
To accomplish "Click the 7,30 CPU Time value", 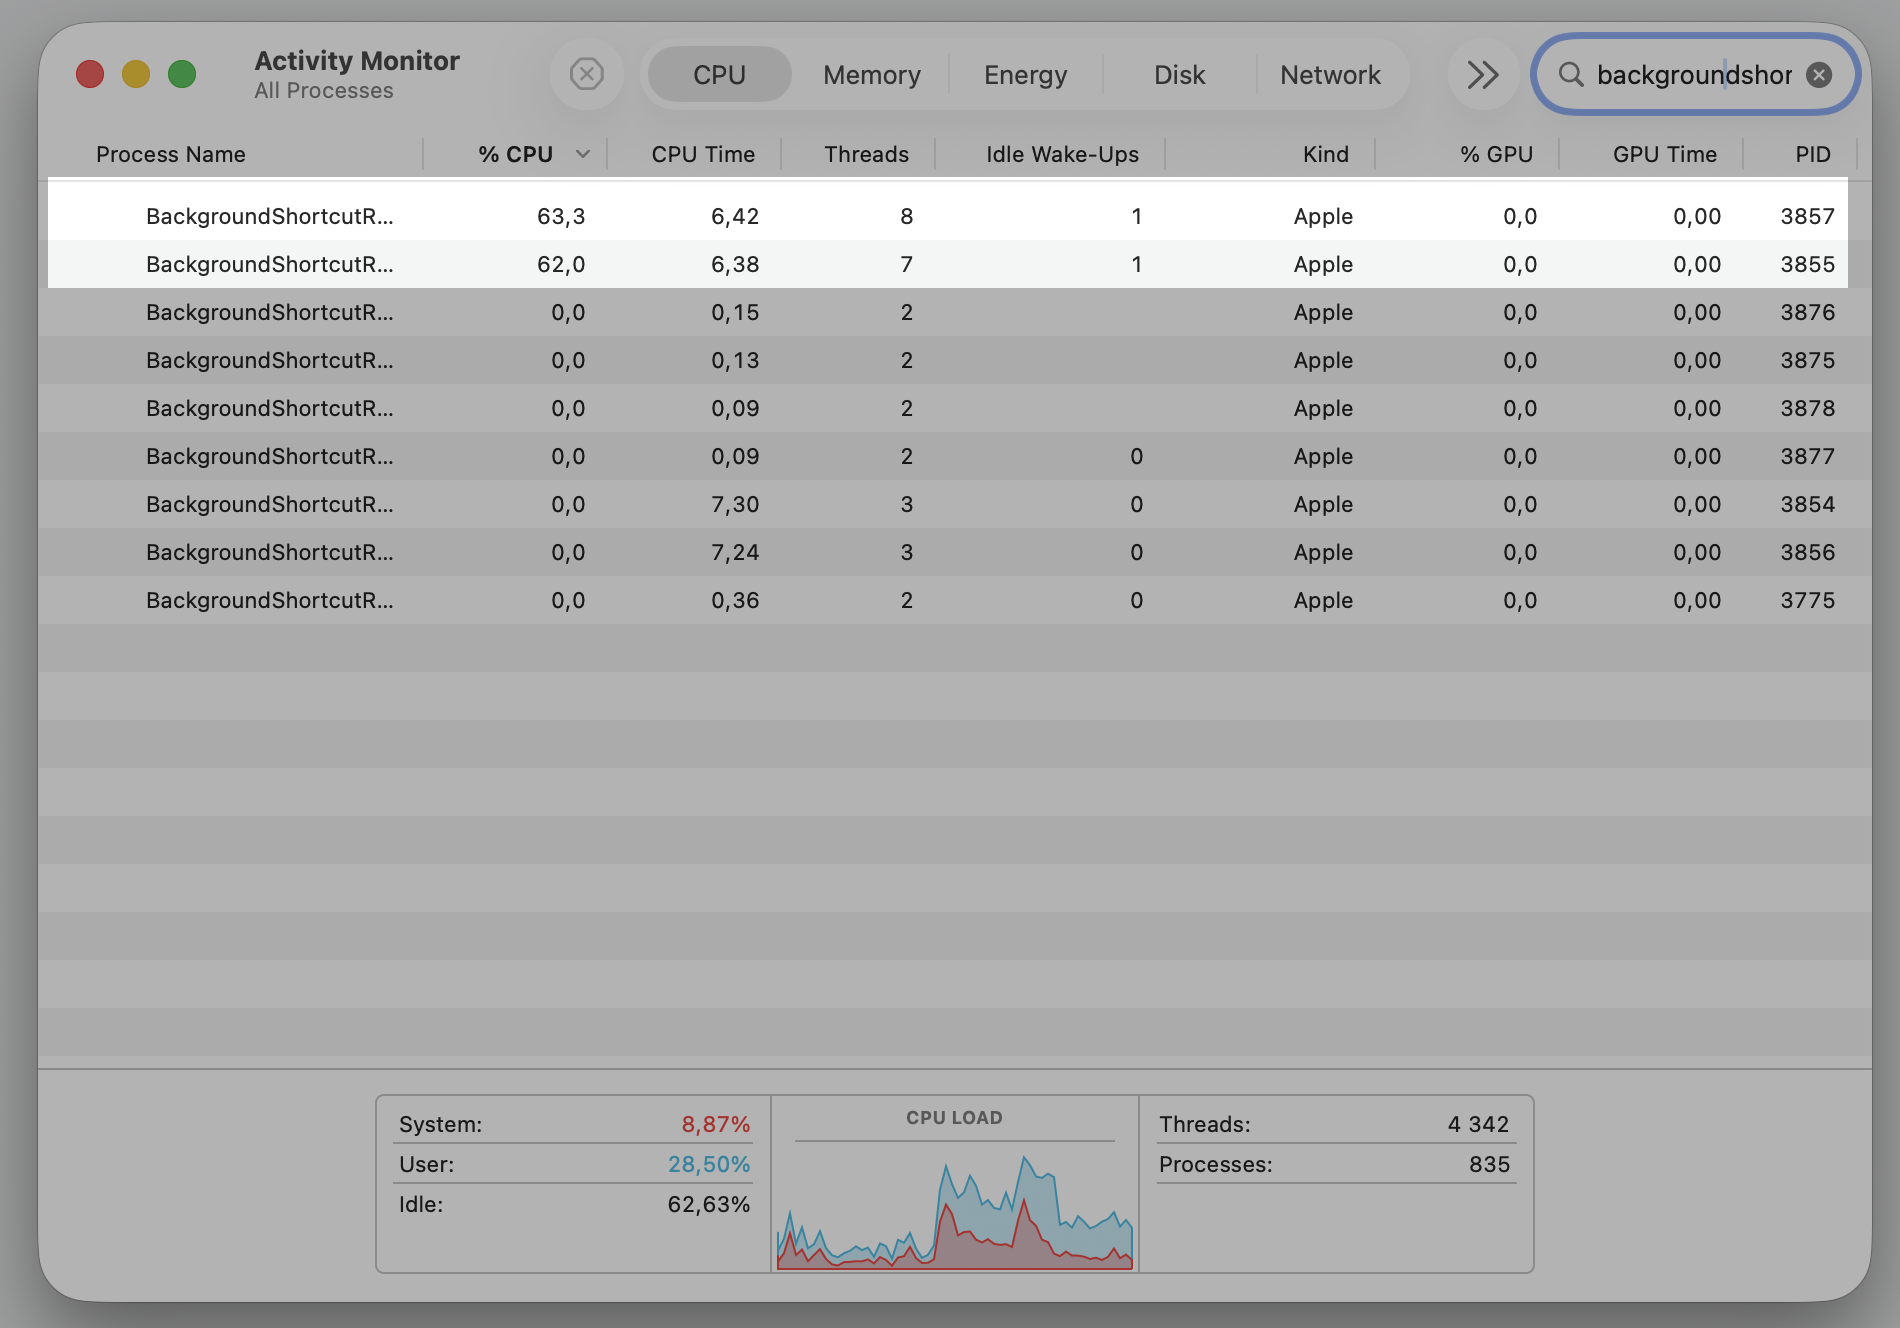I will click(x=735, y=504).
